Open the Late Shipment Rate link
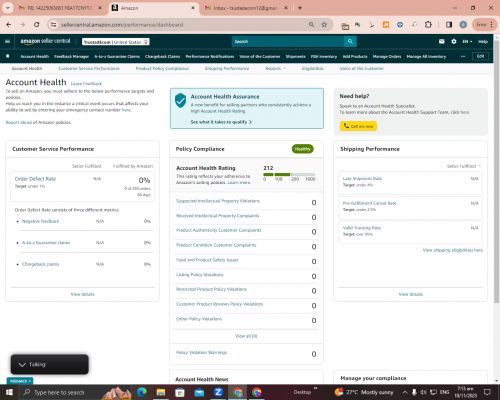This screenshot has height=400, width=500. (x=362, y=179)
